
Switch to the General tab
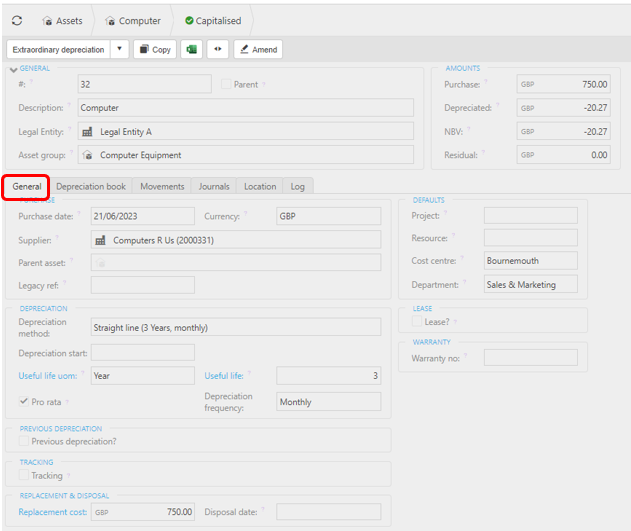pos(27,187)
